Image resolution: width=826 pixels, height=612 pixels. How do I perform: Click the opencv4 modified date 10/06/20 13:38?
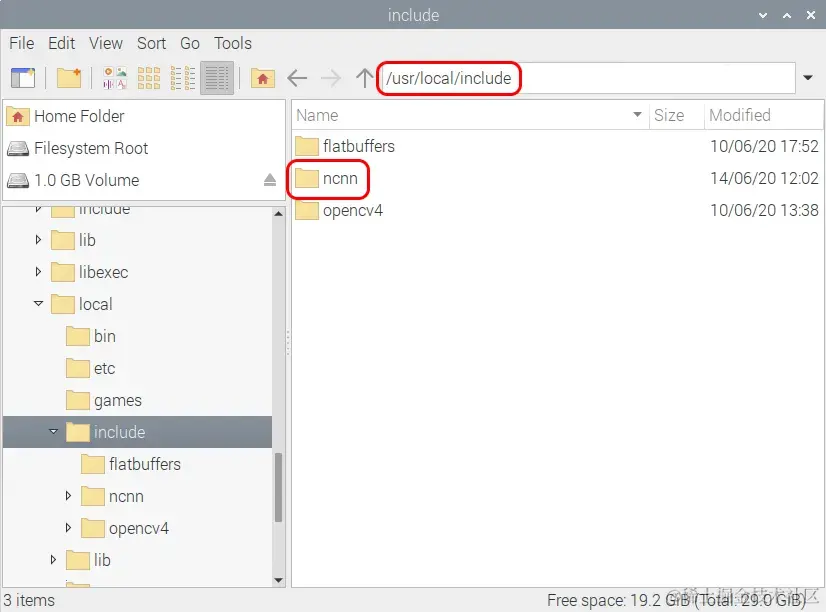[x=764, y=211]
